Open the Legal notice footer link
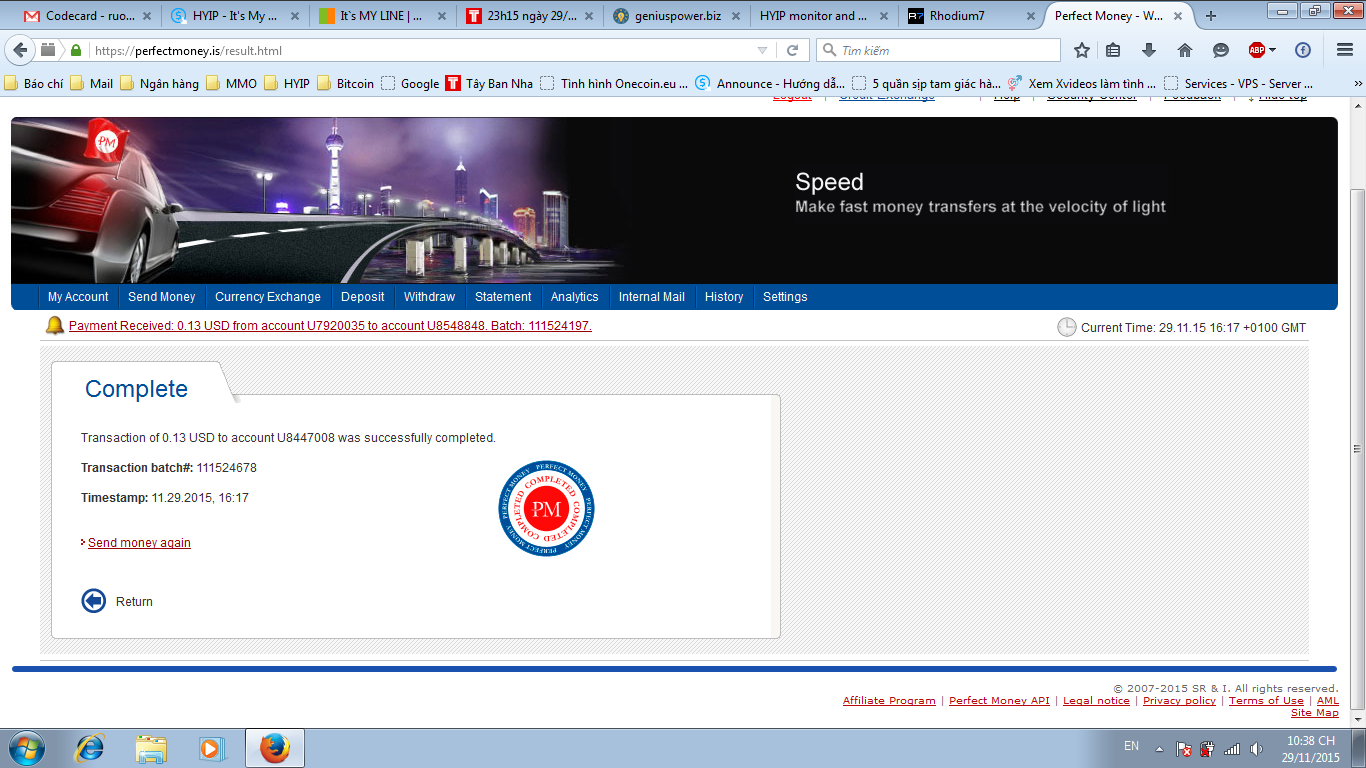1366x768 pixels. point(1096,701)
